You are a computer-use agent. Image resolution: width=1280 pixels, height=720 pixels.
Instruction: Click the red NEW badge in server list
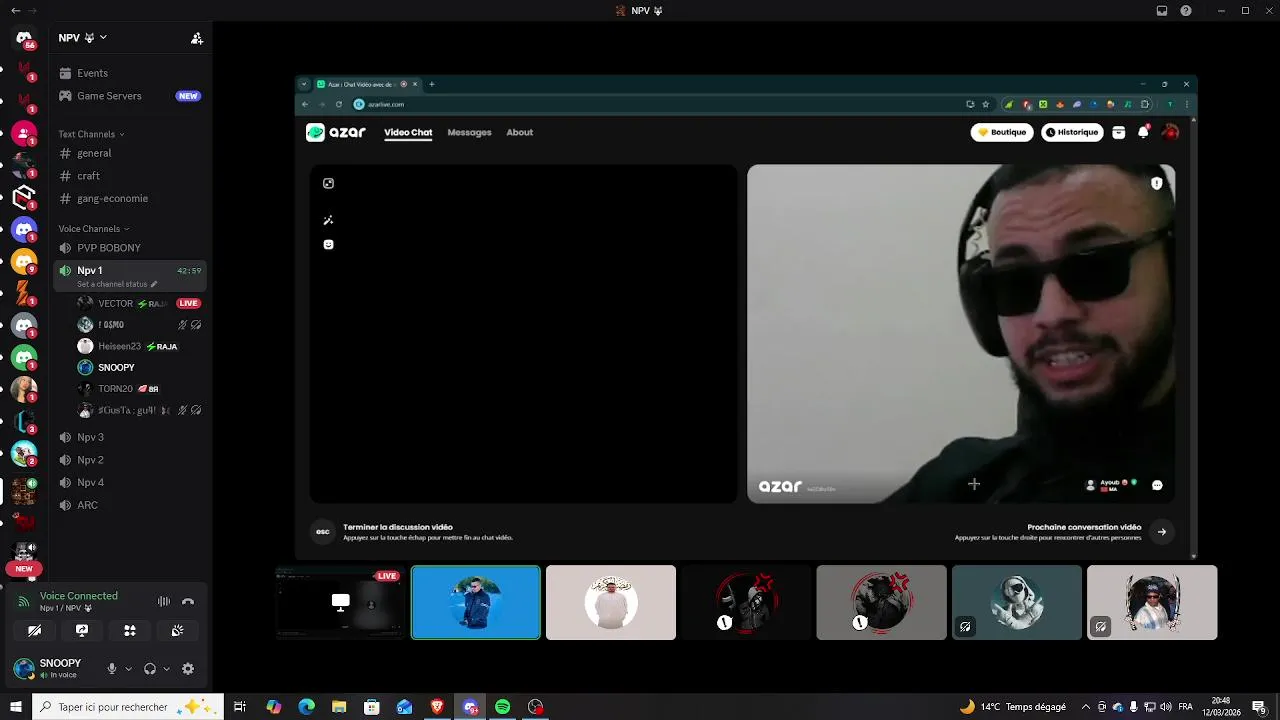pyautogui.click(x=24, y=569)
